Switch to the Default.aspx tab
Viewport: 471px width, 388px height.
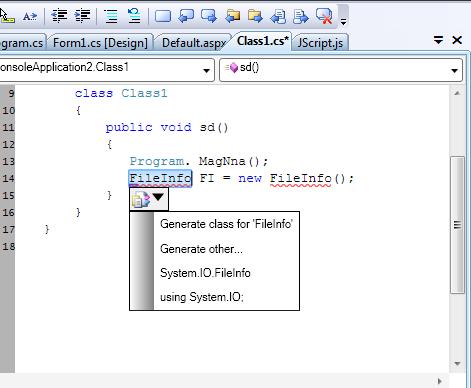coord(194,43)
